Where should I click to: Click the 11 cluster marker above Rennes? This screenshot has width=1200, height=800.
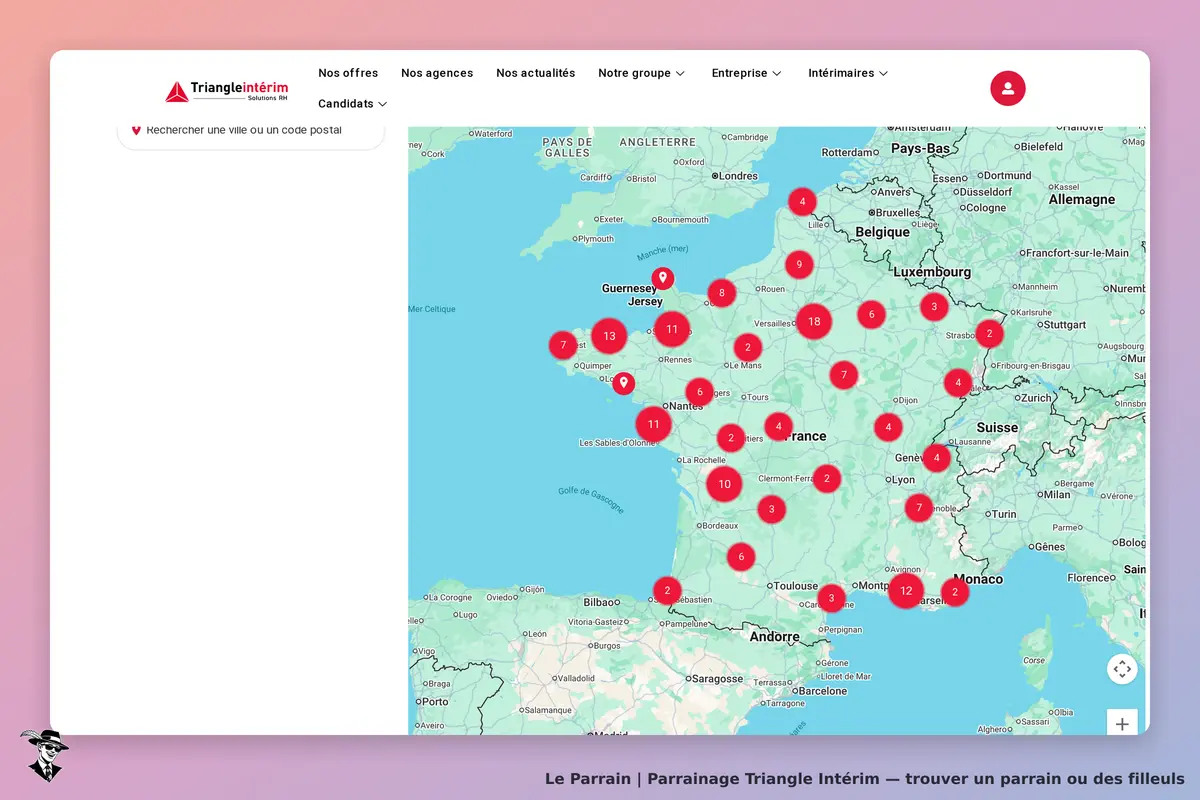click(672, 329)
